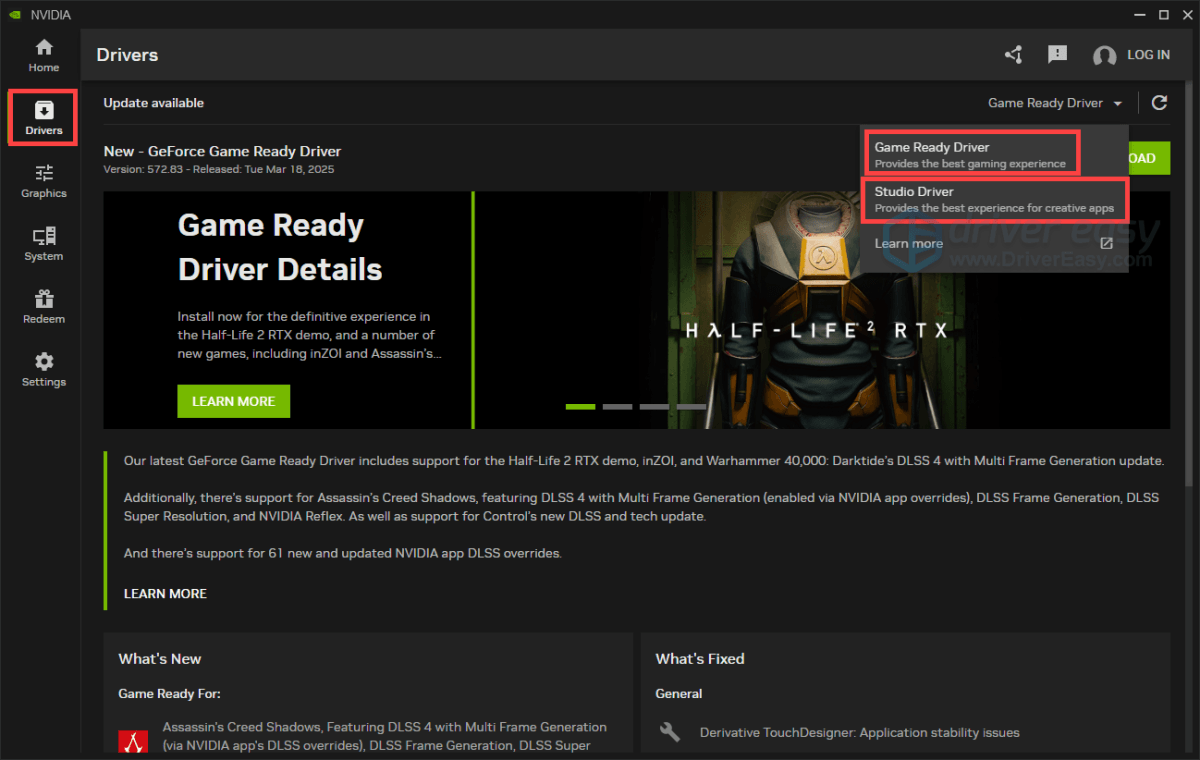
Task: Open the Redeem gift icon
Action: (x=43, y=307)
